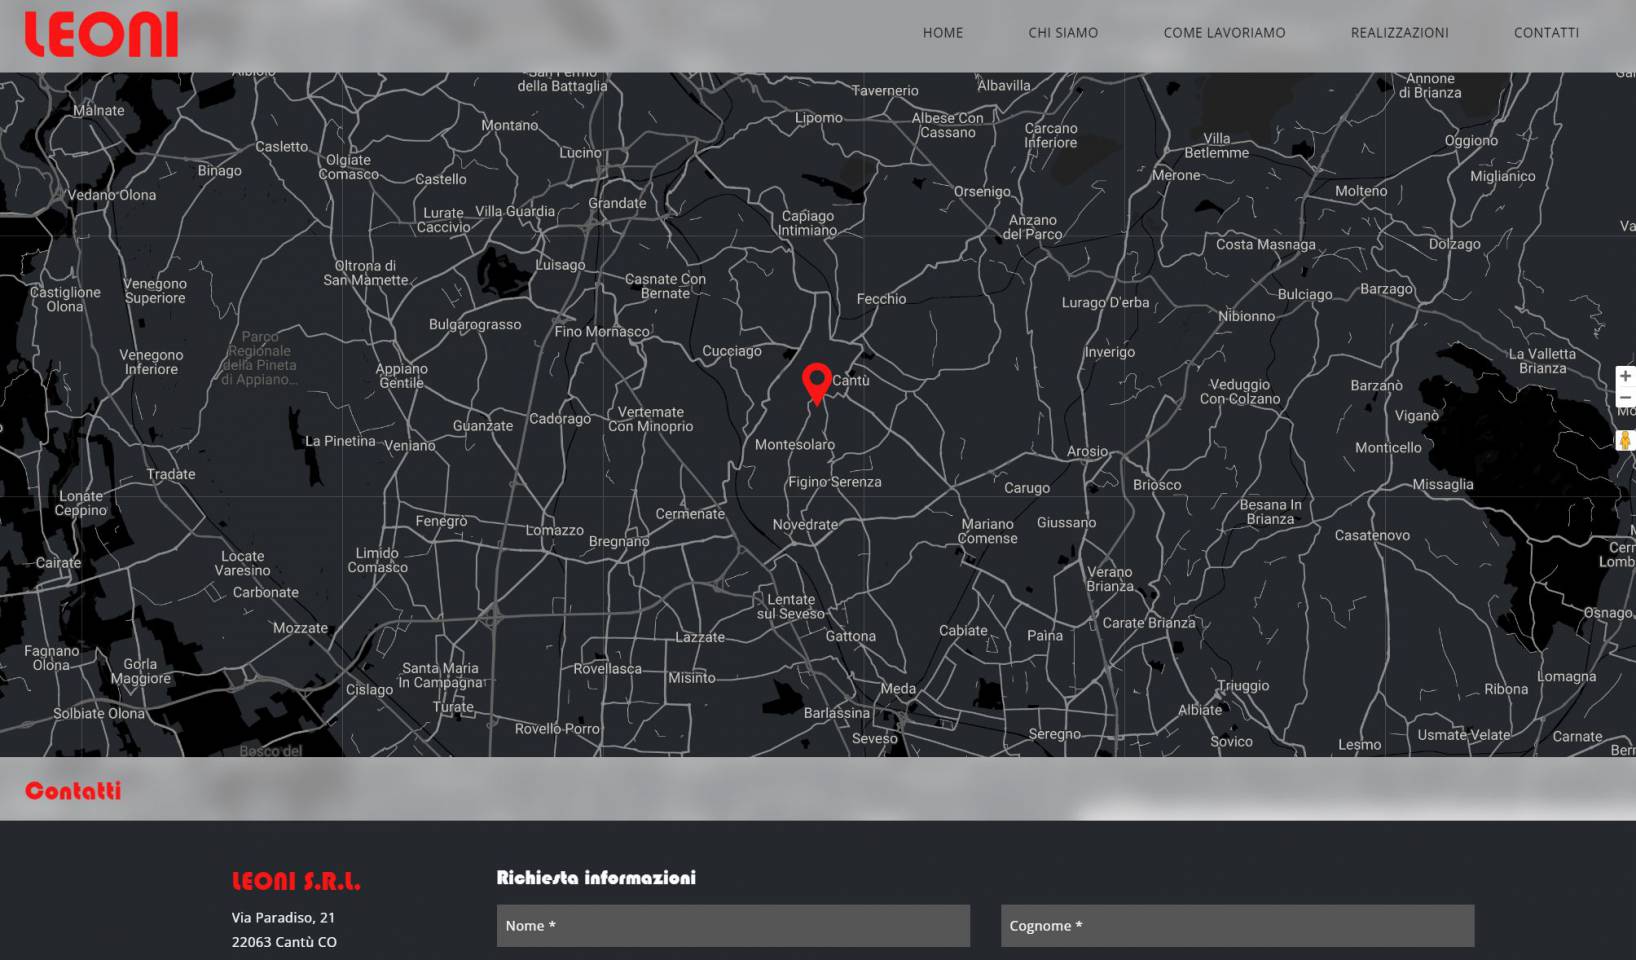Zoom out the map with the minus button
This screenshot has height=960, width=1636.
click(x=1626, y=397)
